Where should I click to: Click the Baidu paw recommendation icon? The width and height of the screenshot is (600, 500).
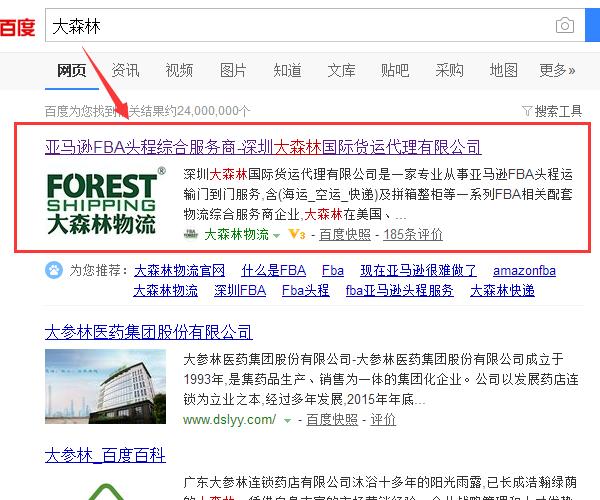tap(54, 270)
